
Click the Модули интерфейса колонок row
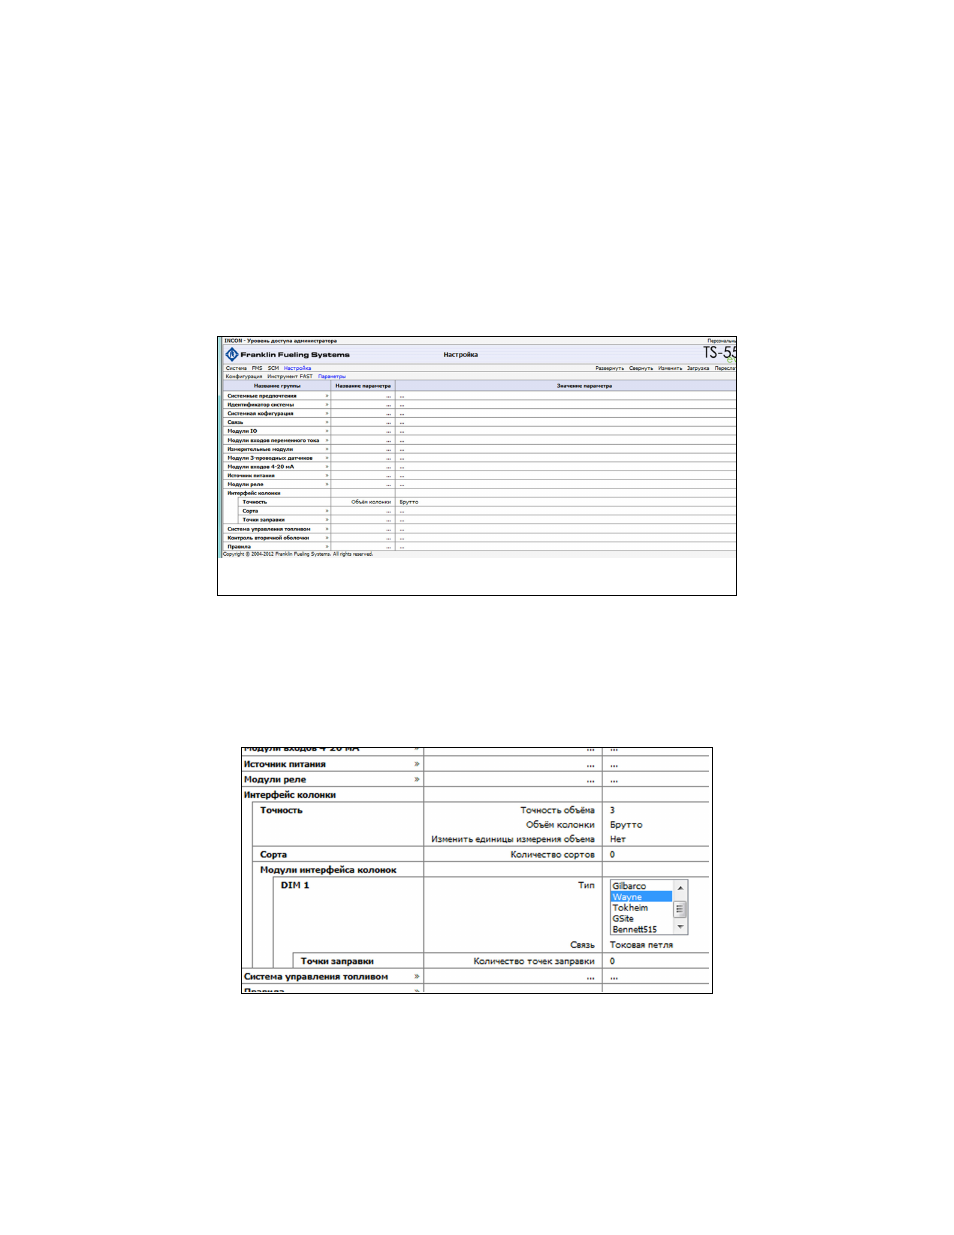tap(328, 870)
